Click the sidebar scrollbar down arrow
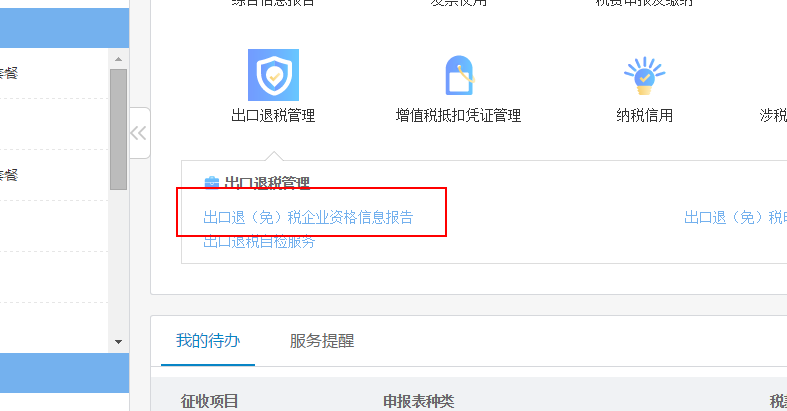The width and height of the screenshot is (787, 411). [118, 342]
